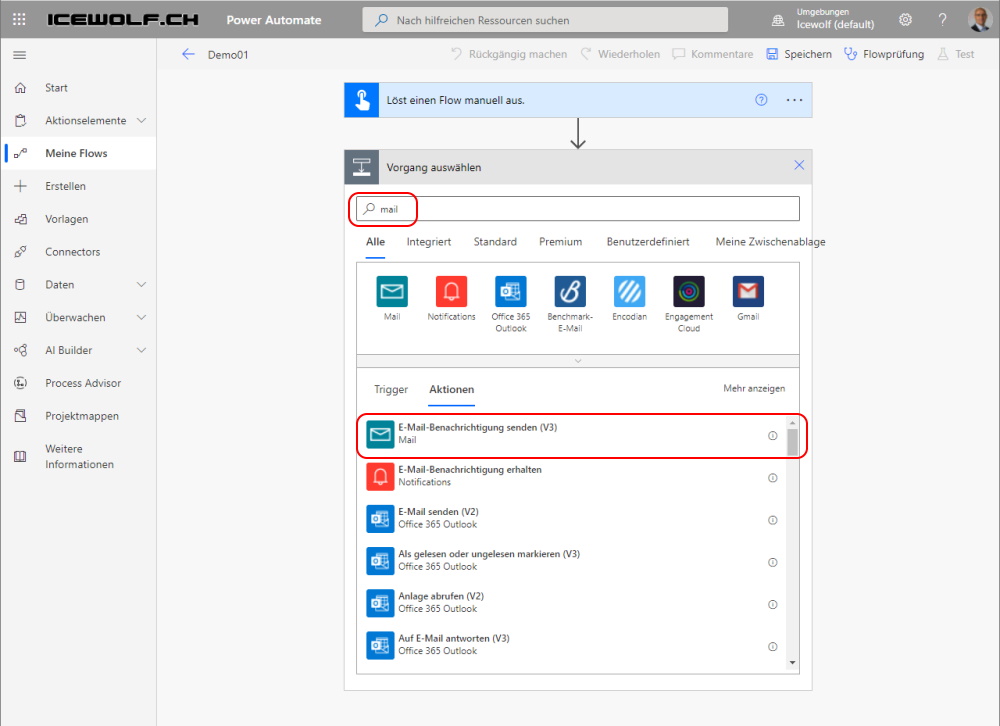Viewport: 1000px width, 726px height.
Task: Select the Mail connector icon
Action: tap(392, 292)
